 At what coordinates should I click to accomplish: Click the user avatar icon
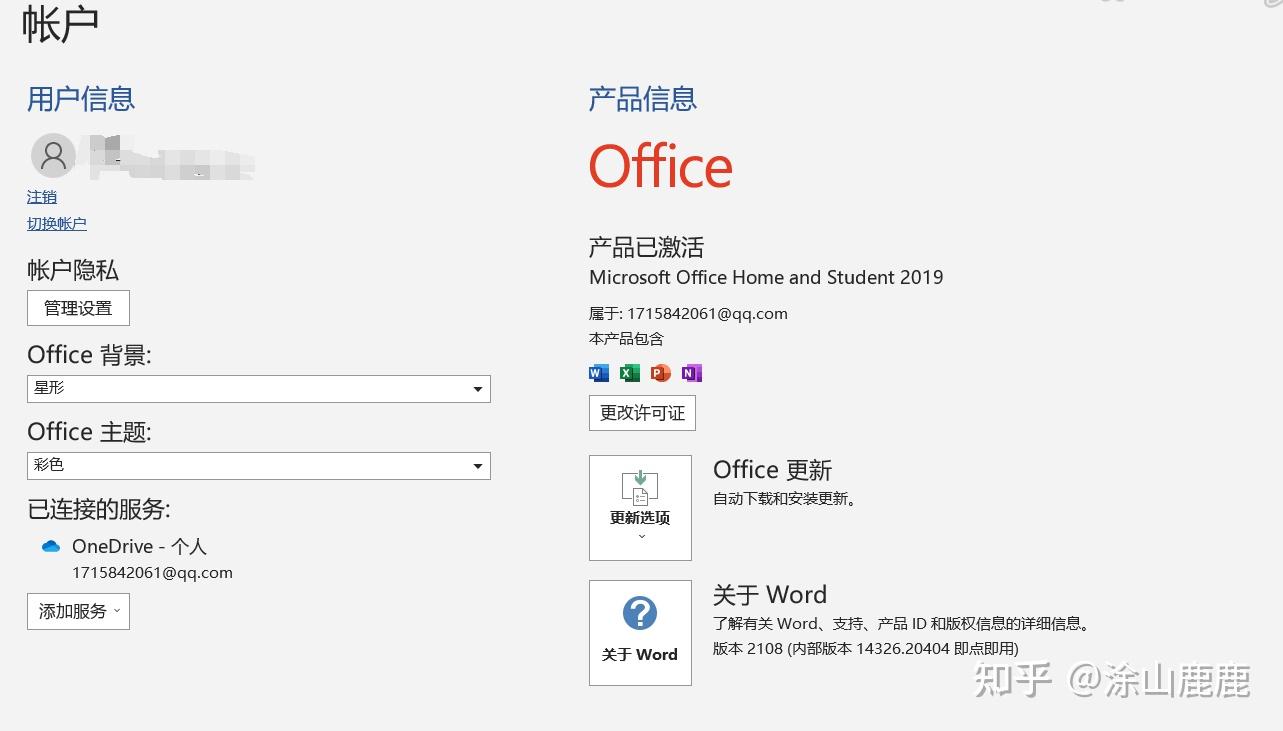tap(53, 156)
